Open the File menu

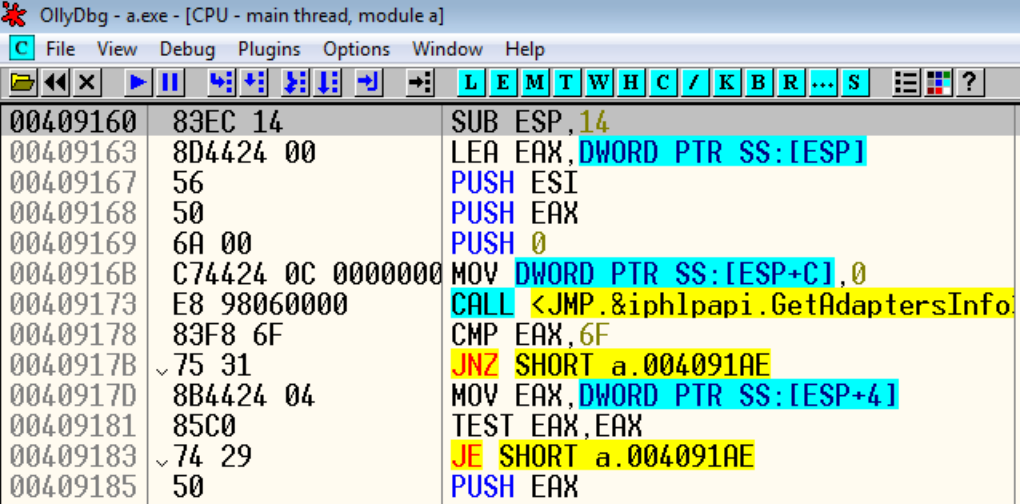coord(61,49)
